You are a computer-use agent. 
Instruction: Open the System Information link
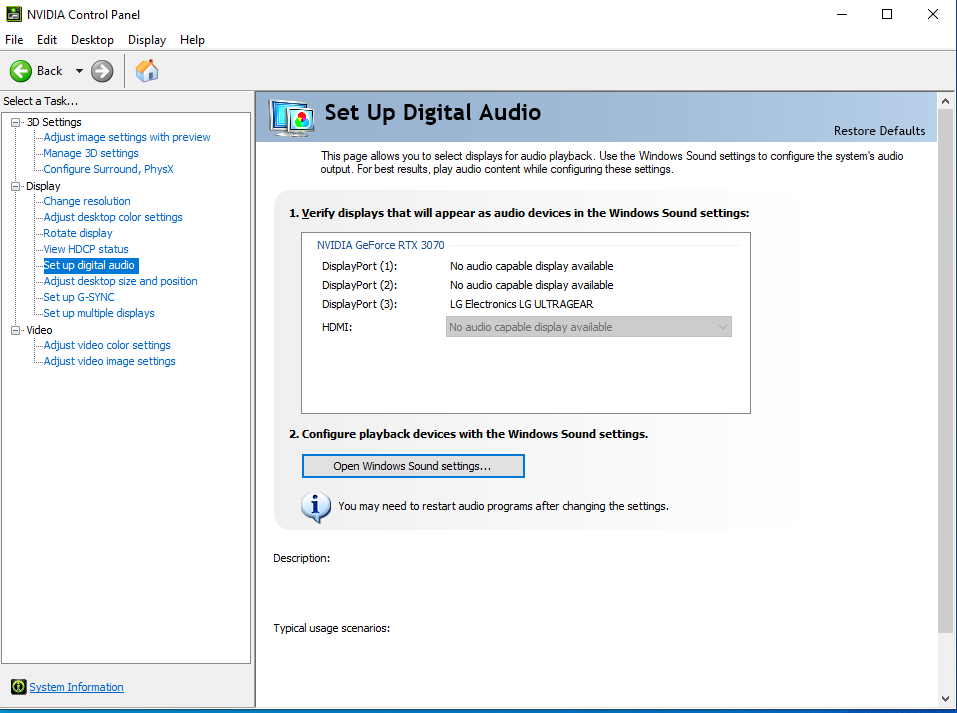[x=76, y=687]
